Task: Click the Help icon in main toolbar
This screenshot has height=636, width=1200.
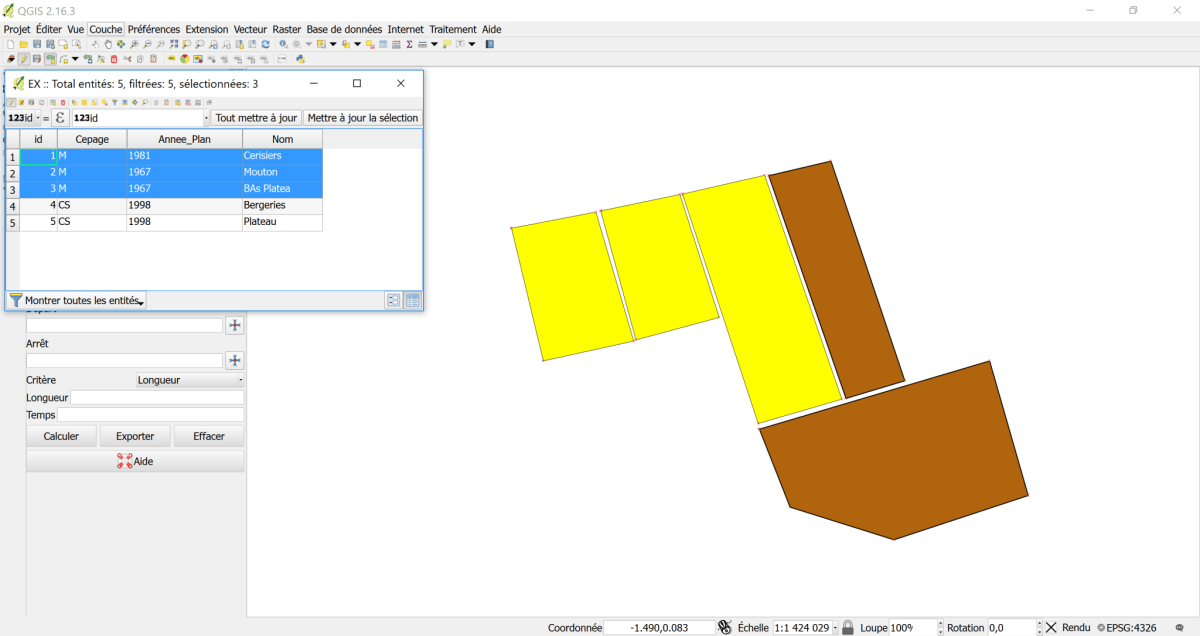Action: [488, 44]
